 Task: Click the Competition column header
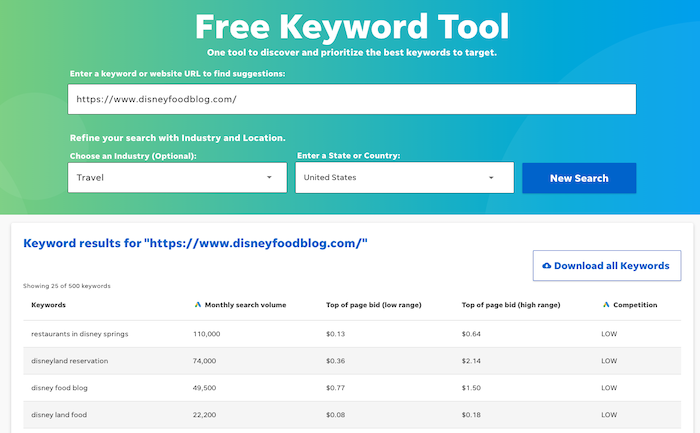[x=635, y=305]
